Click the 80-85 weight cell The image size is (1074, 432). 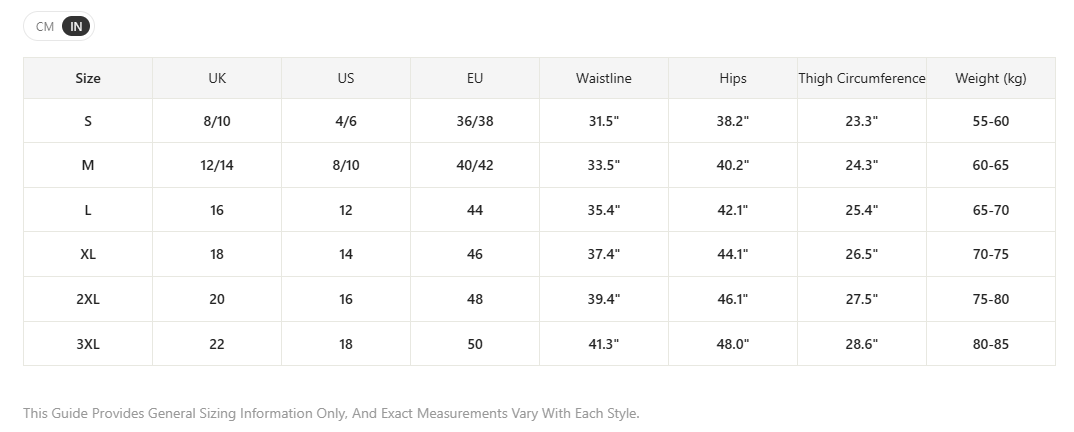[x=990, y=344]
